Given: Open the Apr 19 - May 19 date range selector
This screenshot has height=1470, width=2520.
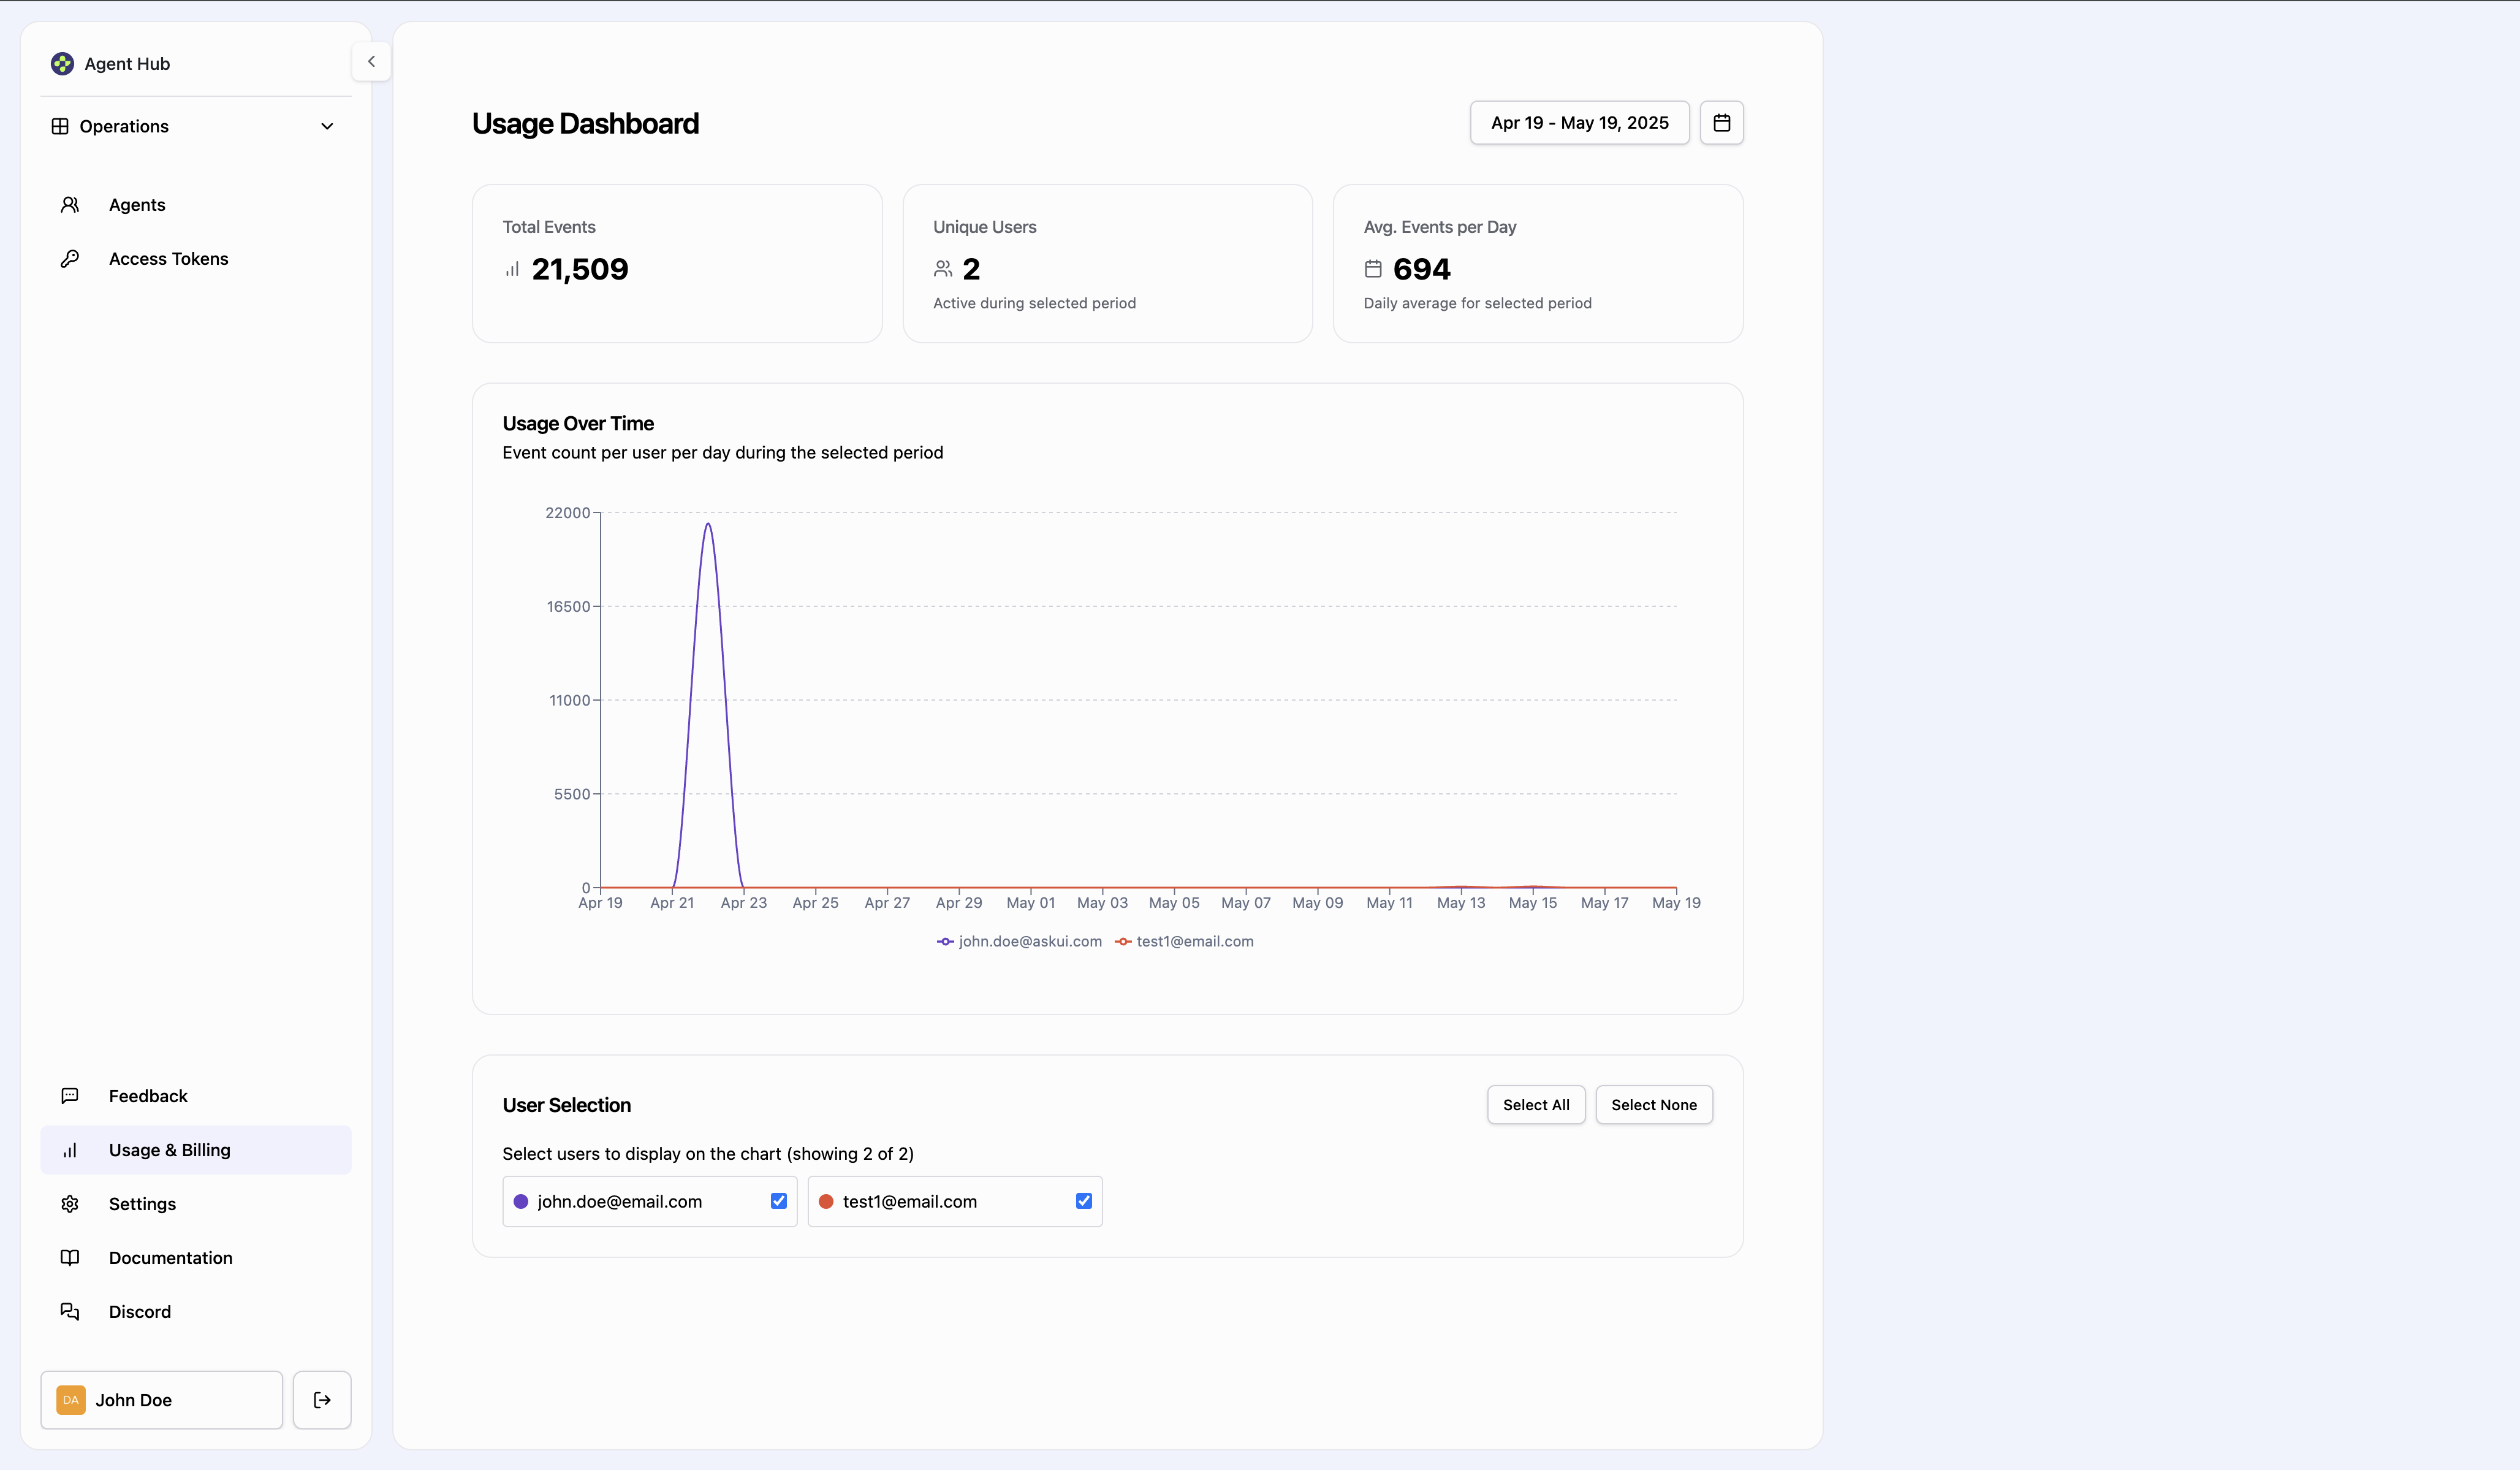Looking at the screenshot, I should [1580, 122].
